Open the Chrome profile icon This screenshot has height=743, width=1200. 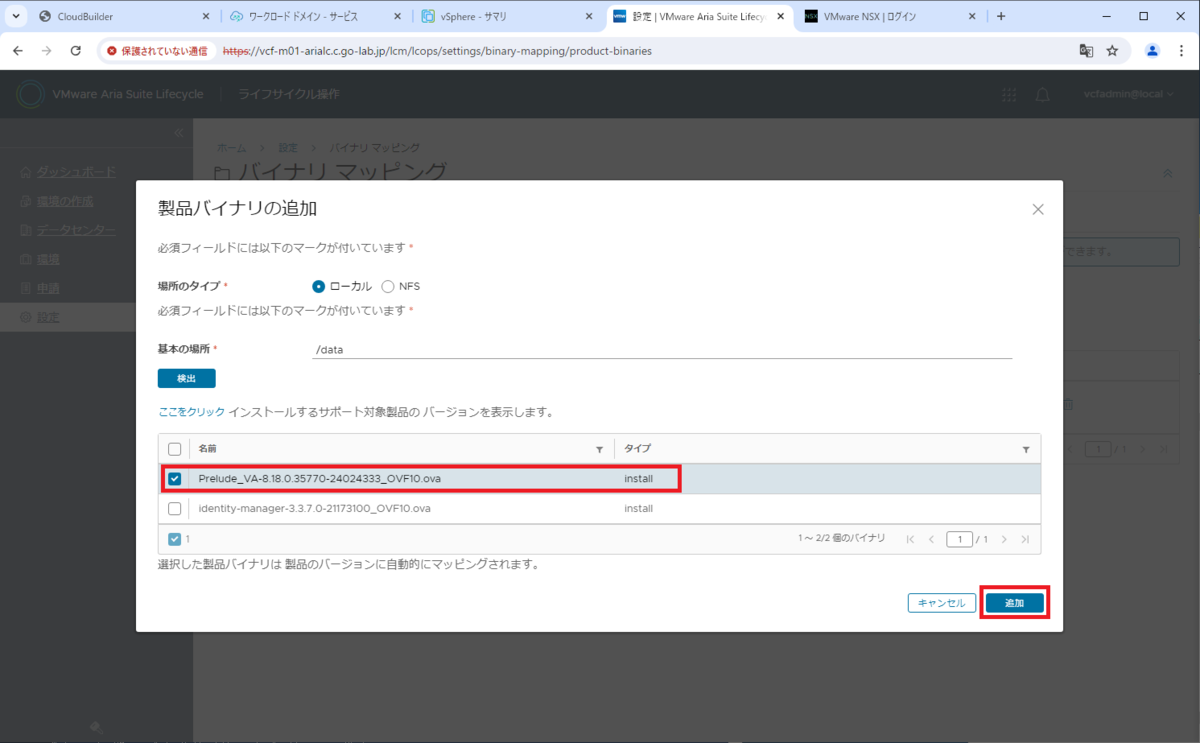(1152, 51)
